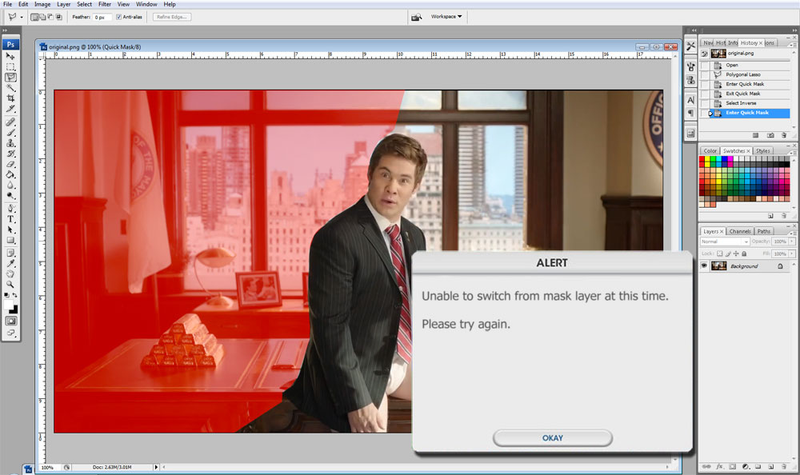The image size is (800, 475).
Task: Open the View menu
Action: pyautogui.click(x=123, y=4)
